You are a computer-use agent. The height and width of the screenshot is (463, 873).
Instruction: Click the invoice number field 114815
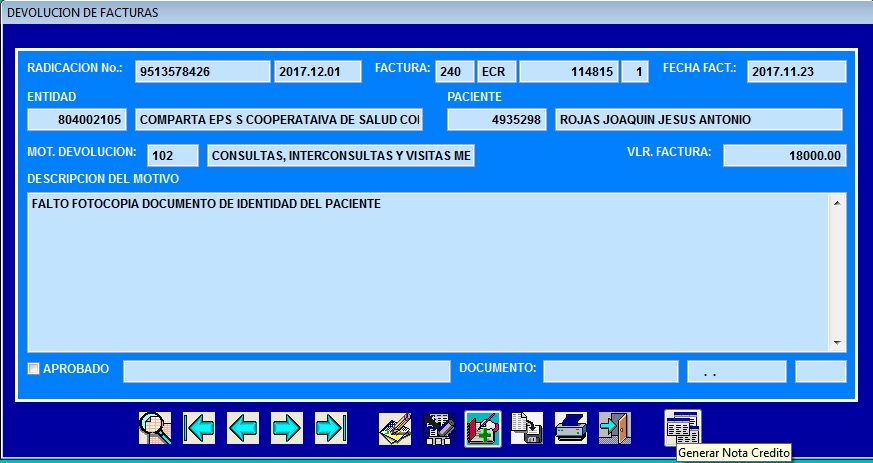(x=569, y=72)
